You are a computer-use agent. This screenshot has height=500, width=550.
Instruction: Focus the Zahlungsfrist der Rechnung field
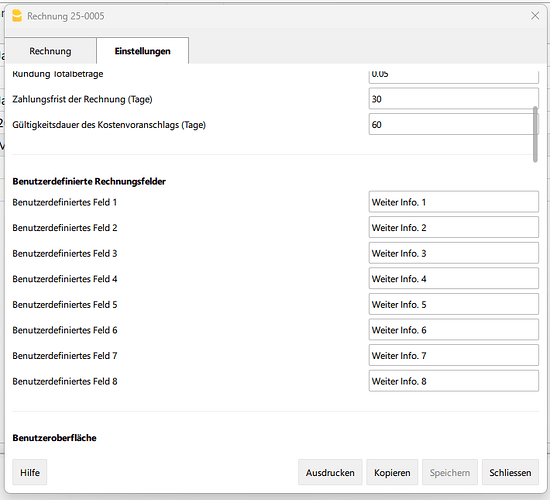[454, 99]
